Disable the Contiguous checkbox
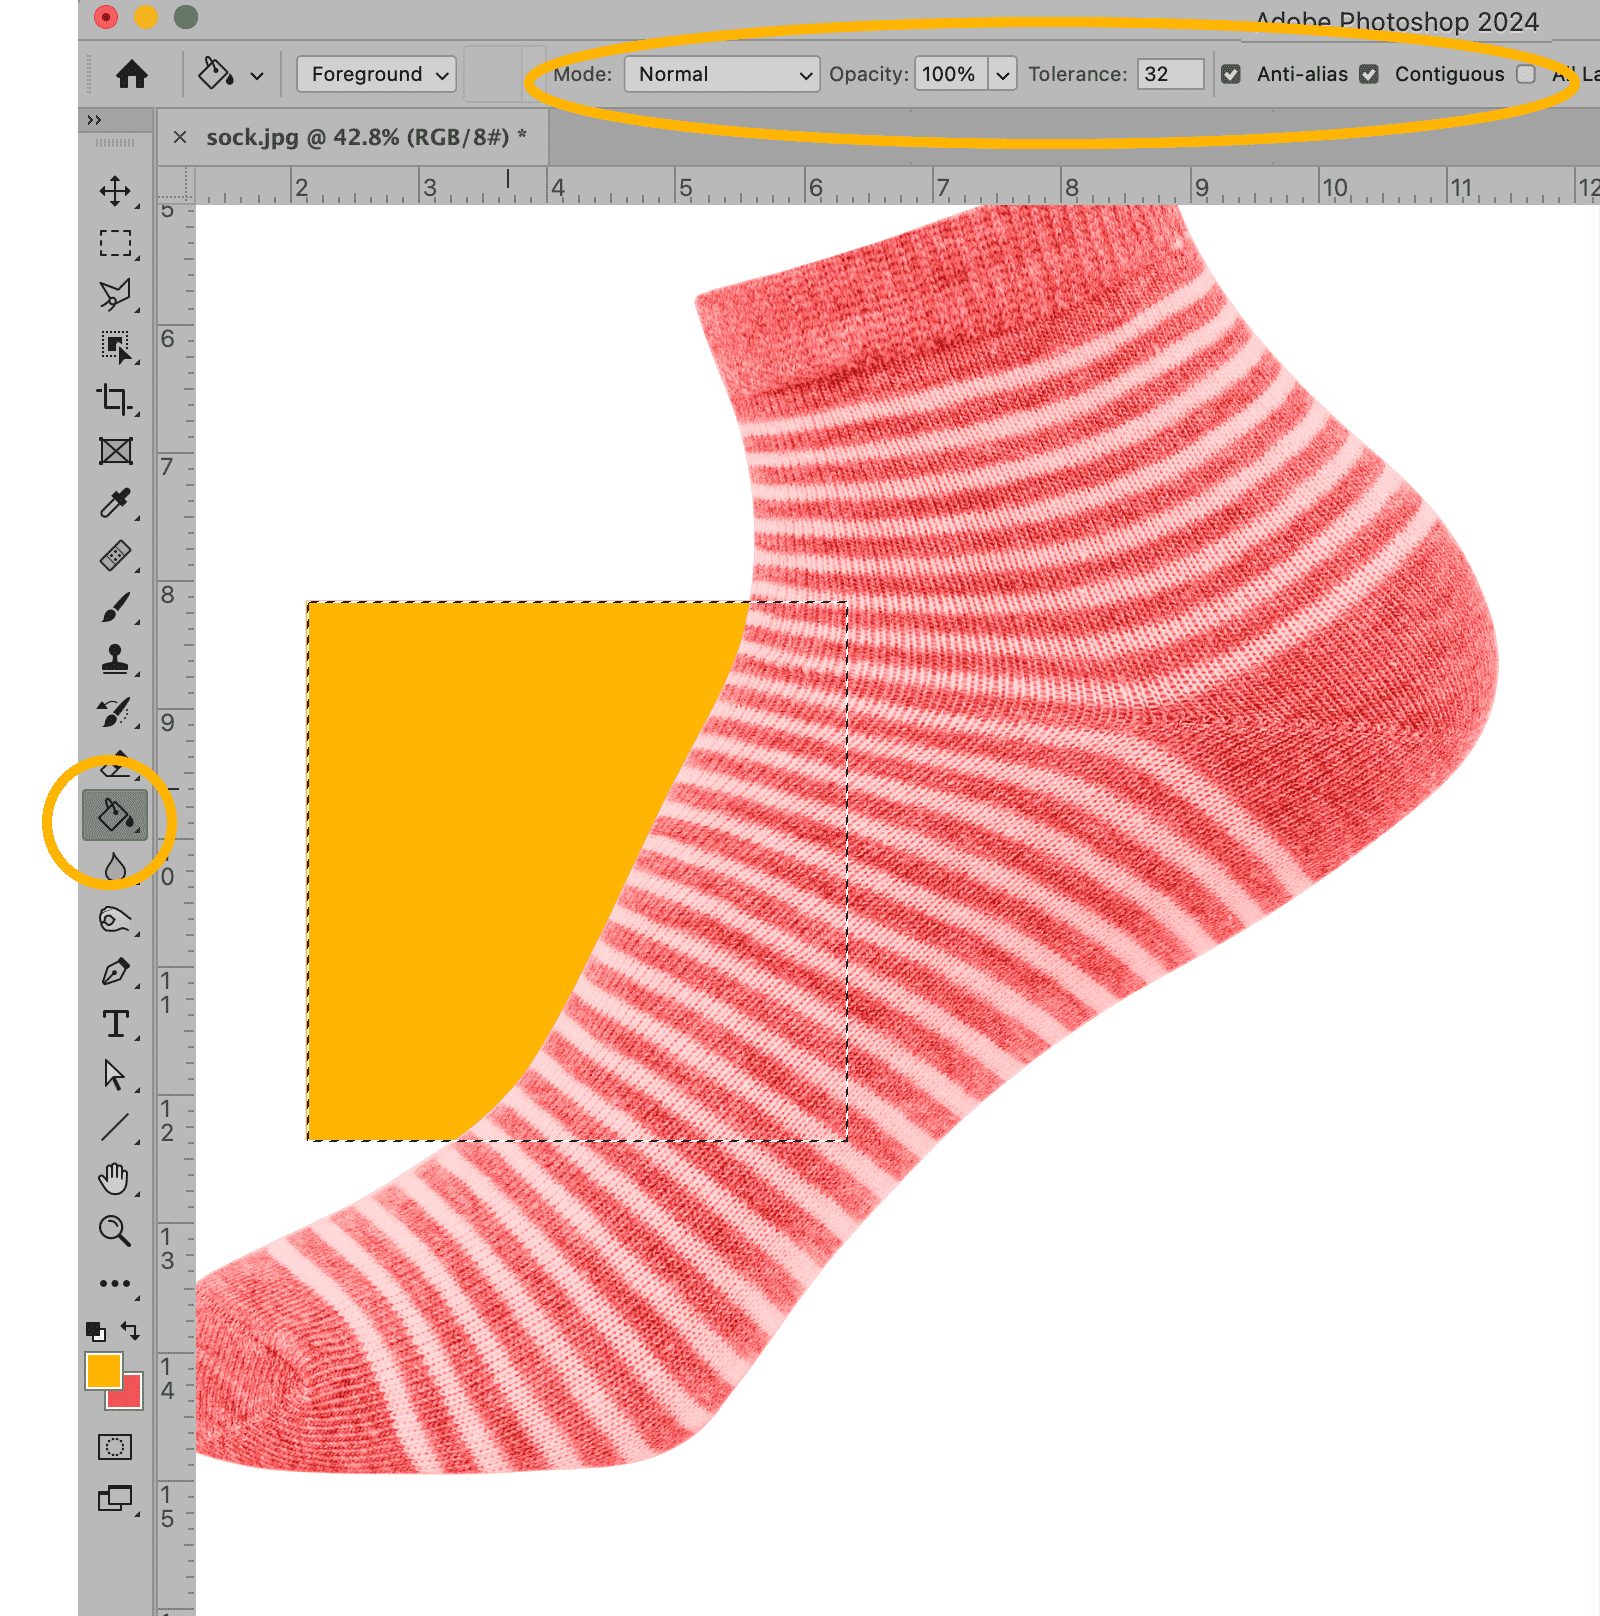This screenshot has height=1616, width=1600. click(x=1369, y=74)
